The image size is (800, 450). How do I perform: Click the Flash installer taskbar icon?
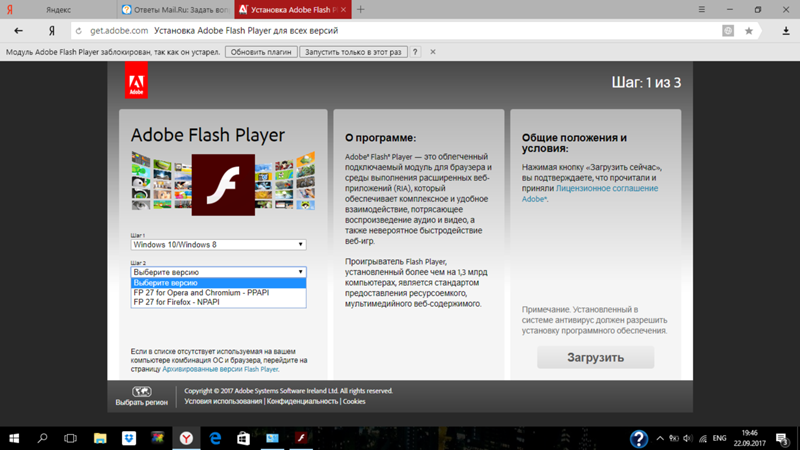301,438
